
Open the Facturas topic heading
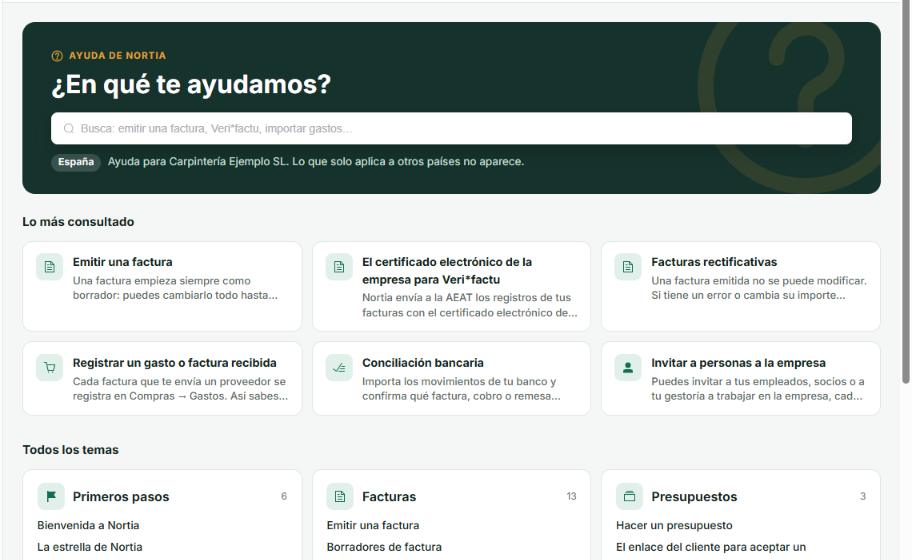(x=389, y=497)
